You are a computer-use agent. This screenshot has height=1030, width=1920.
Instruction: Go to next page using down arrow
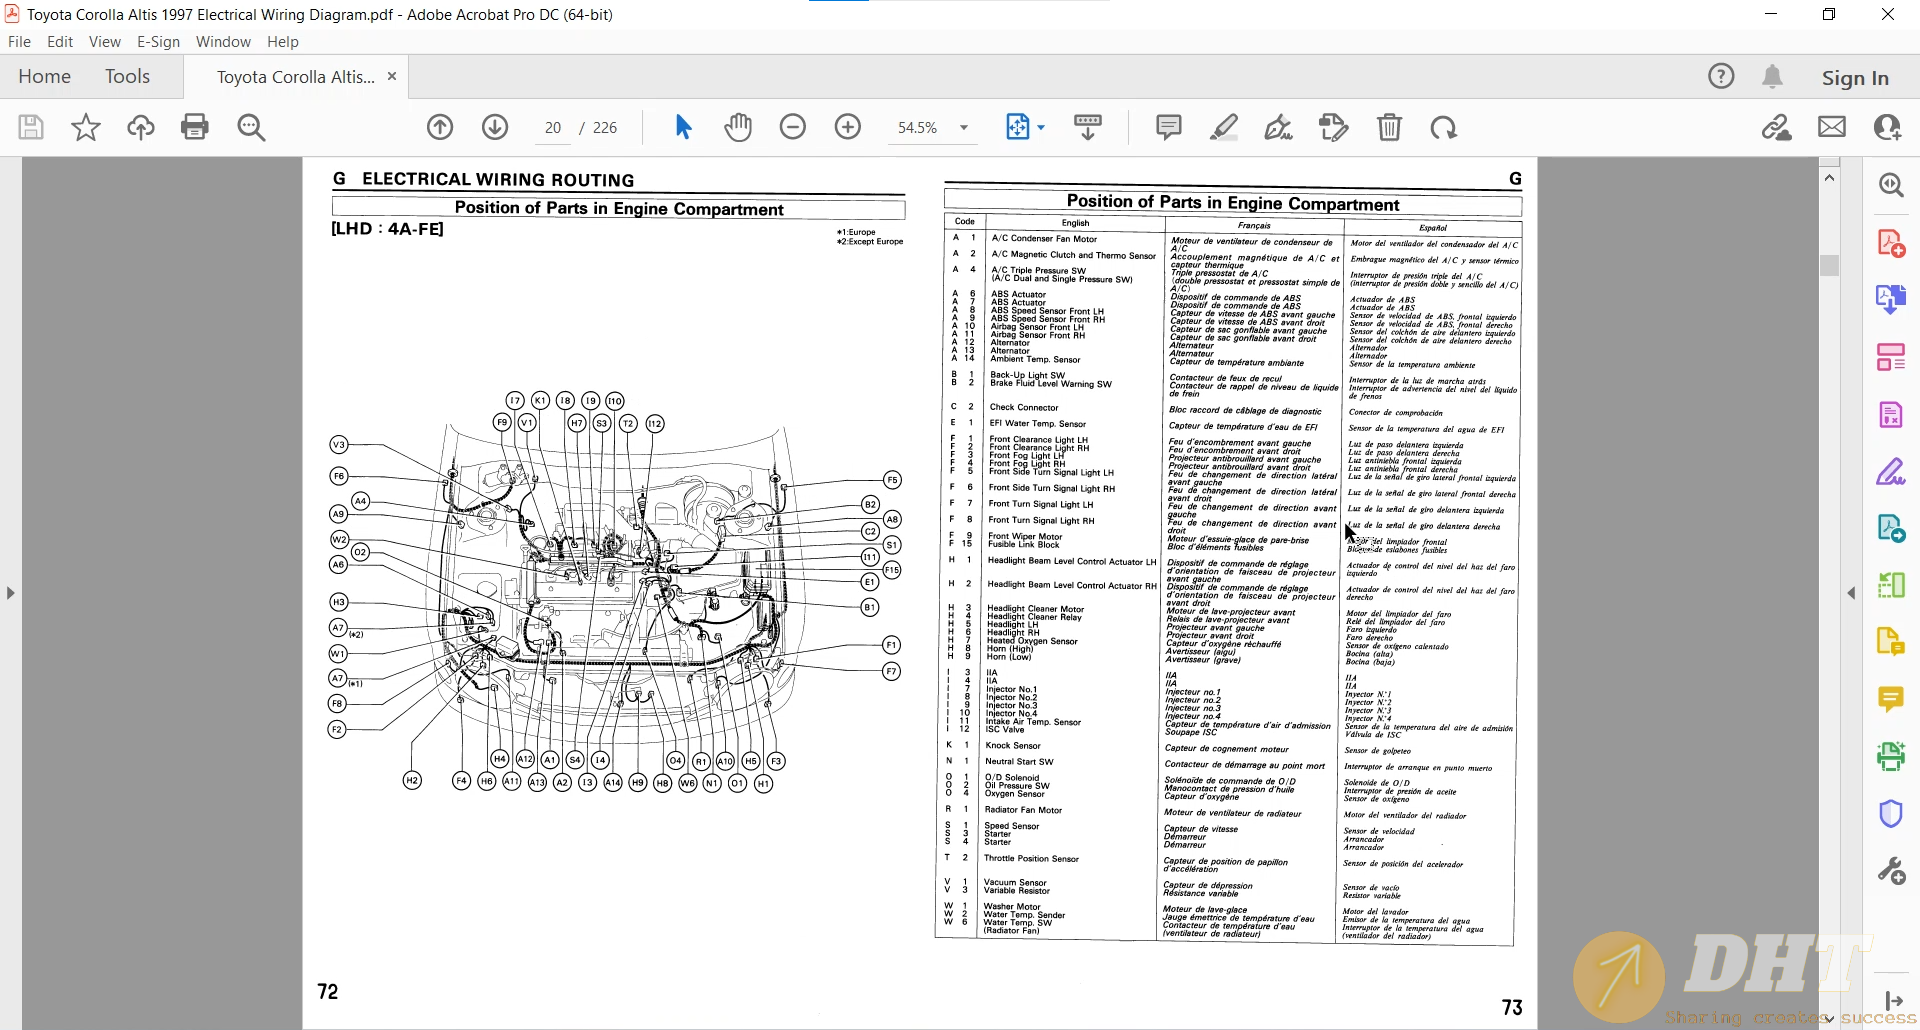click(x=495, y=127)
